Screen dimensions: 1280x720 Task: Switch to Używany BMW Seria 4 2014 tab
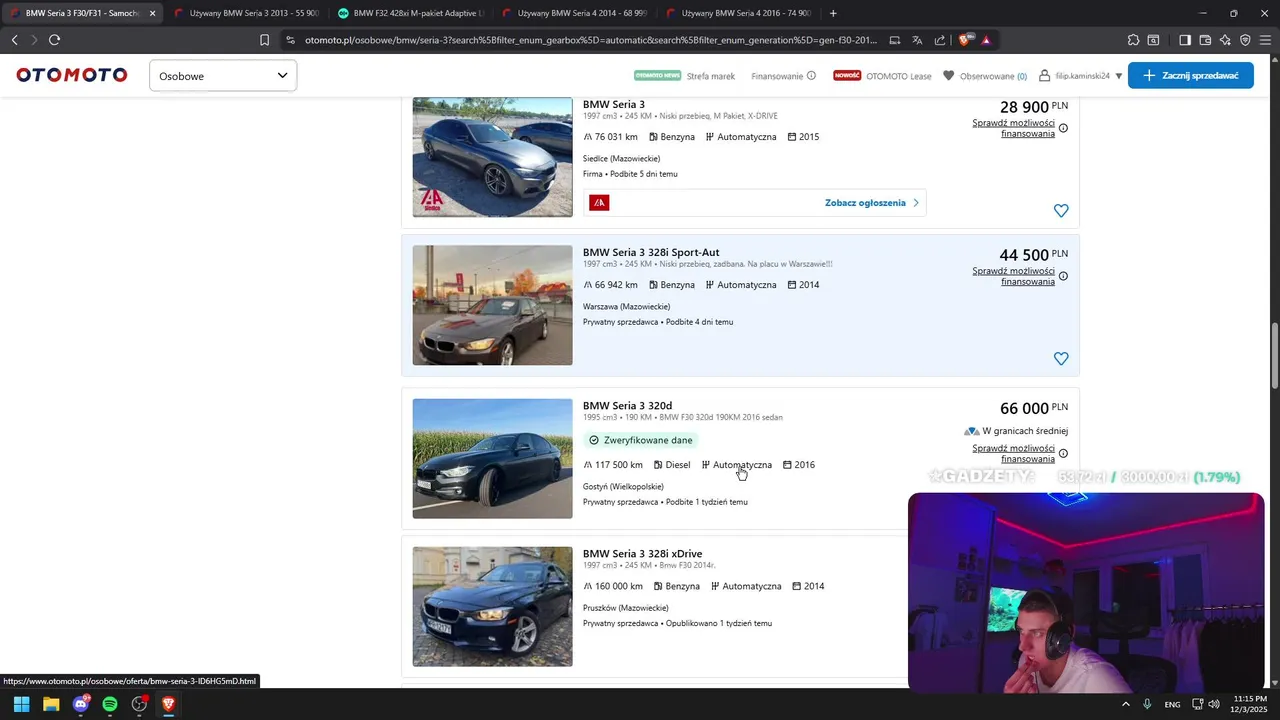coord(574,13)
